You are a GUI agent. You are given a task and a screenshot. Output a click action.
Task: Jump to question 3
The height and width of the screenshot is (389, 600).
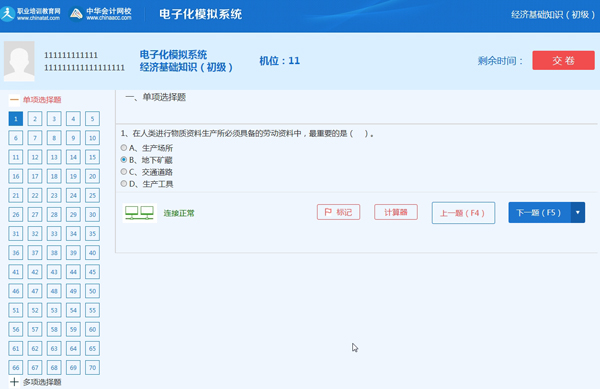point(54,119)
